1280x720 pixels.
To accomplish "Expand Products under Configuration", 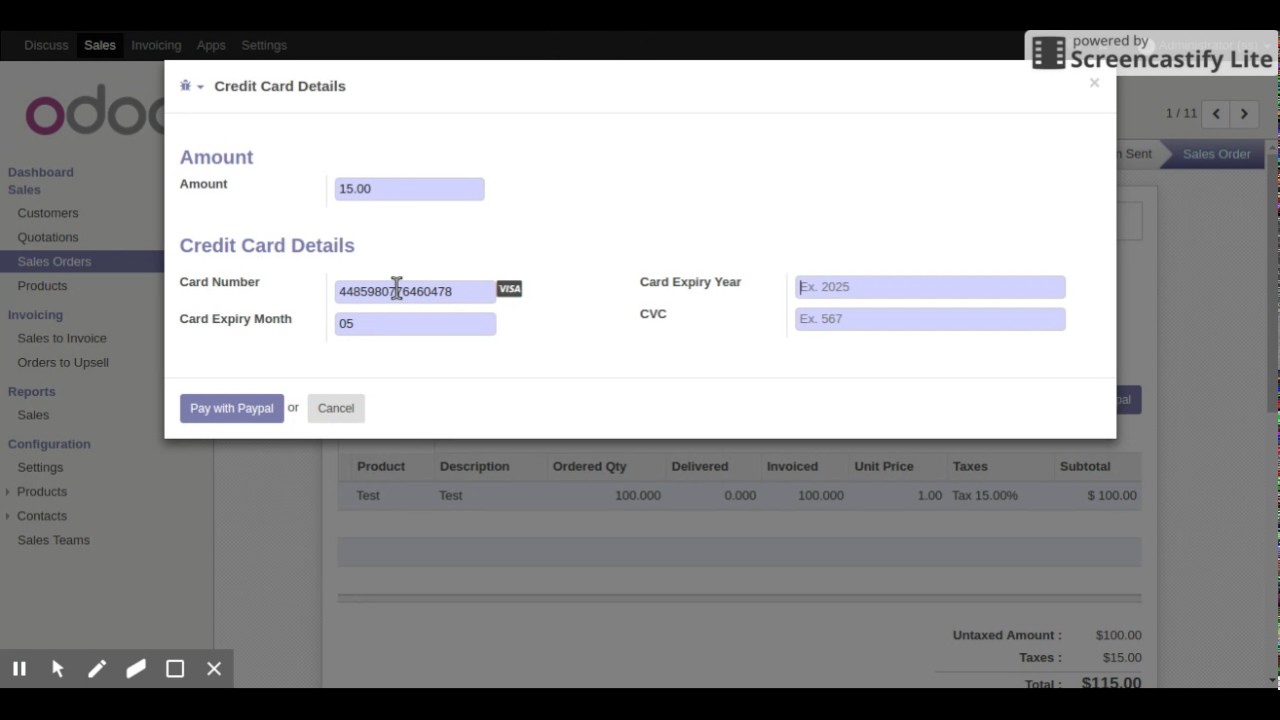I will (42, 492).
